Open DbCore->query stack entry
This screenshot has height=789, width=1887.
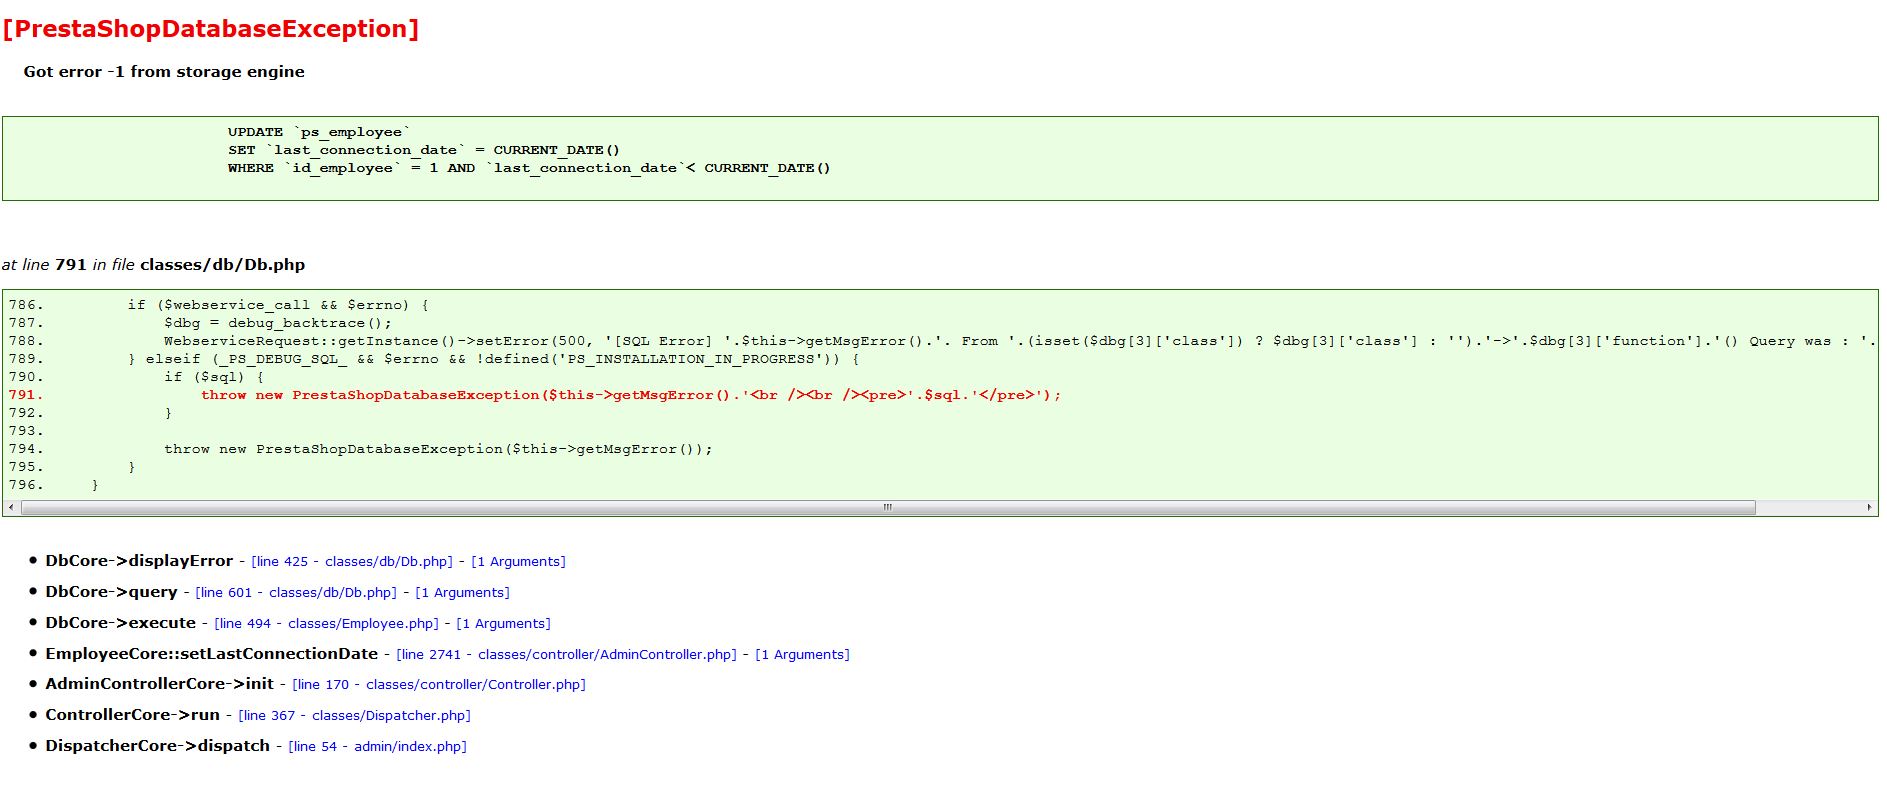[x=111, y=592]
